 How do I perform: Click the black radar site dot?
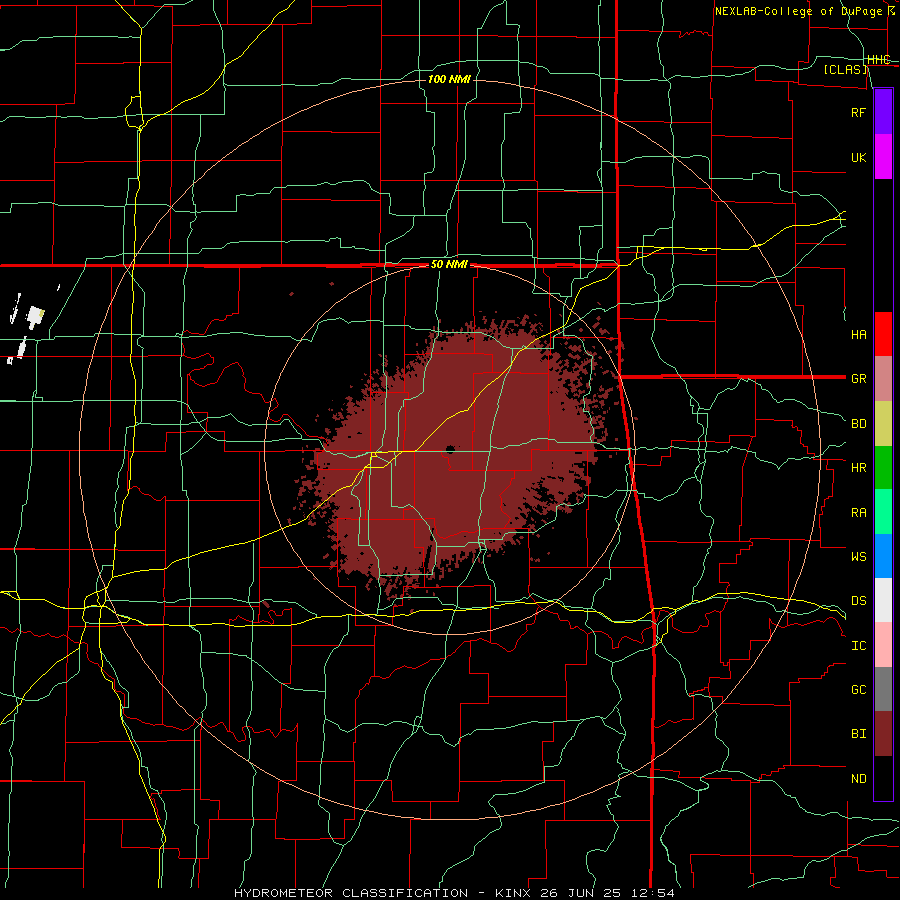450,449
